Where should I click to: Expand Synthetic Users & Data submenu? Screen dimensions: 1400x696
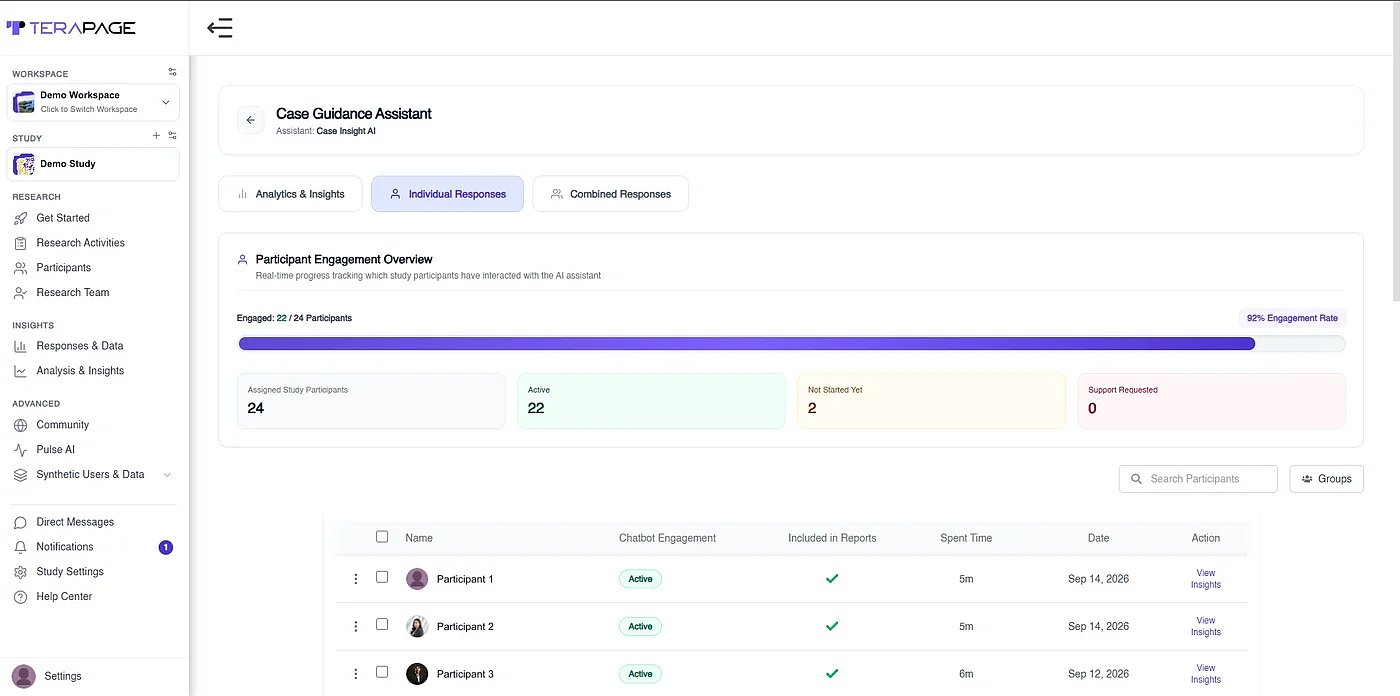167,475
